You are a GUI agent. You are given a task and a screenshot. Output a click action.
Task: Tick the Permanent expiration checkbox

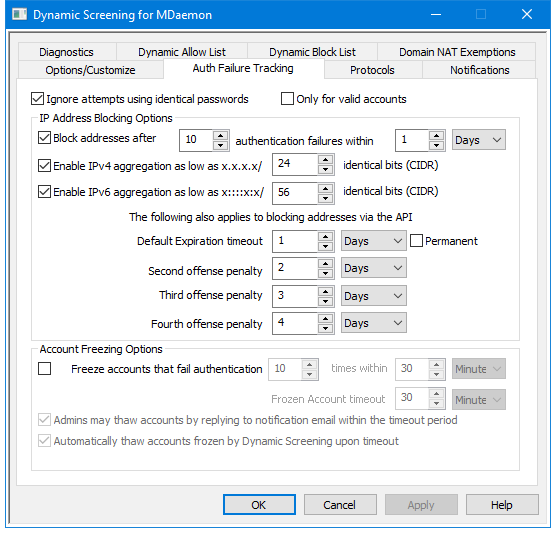[x=416, y=241]
